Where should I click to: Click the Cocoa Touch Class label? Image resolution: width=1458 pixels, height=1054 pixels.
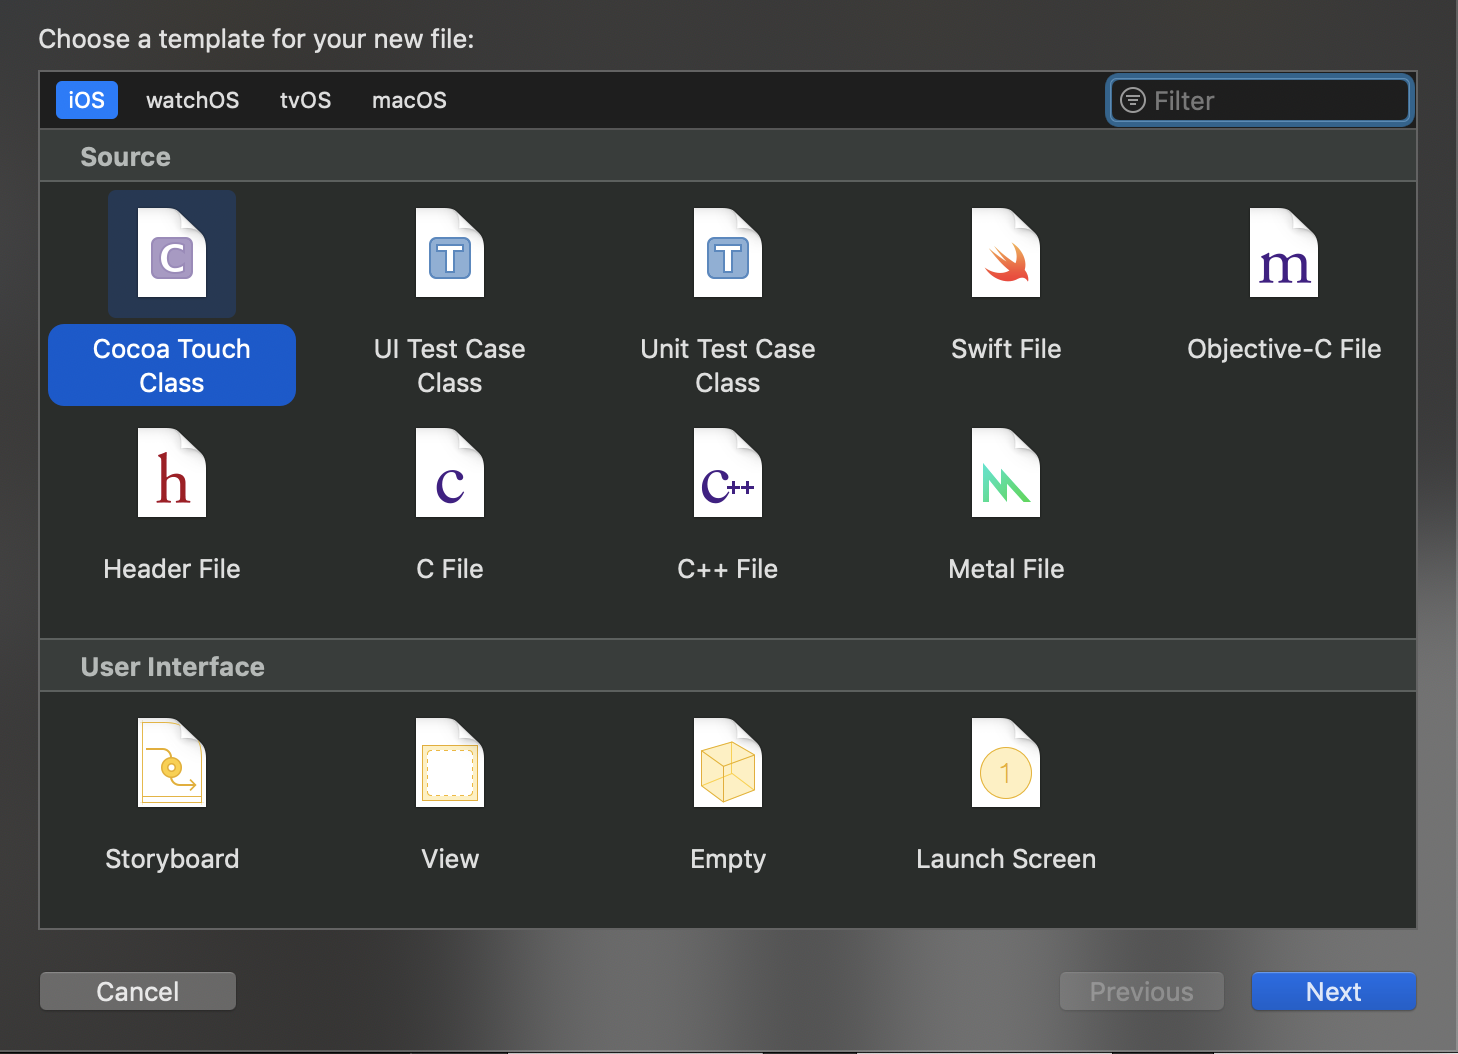172,365
